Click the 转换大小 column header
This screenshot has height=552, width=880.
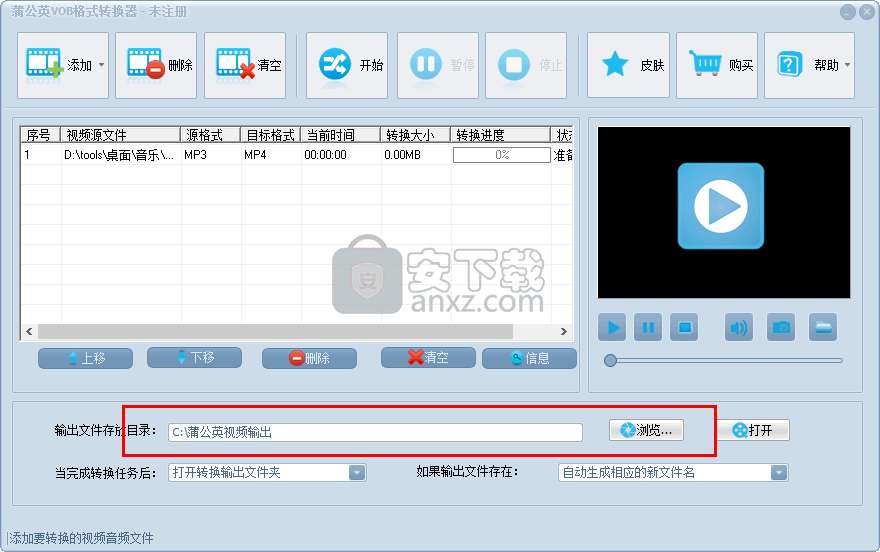pyautogui.click(x=415, y=135)
